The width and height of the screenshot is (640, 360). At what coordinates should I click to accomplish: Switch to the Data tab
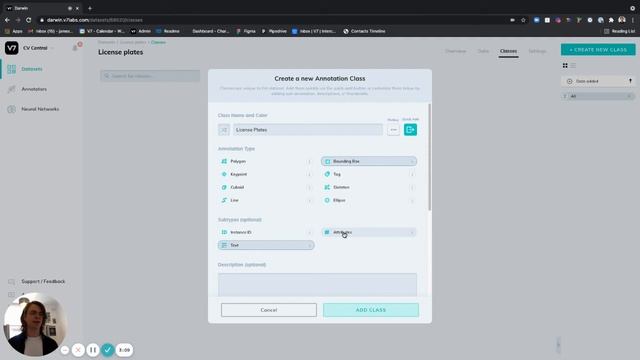(483, 51)
